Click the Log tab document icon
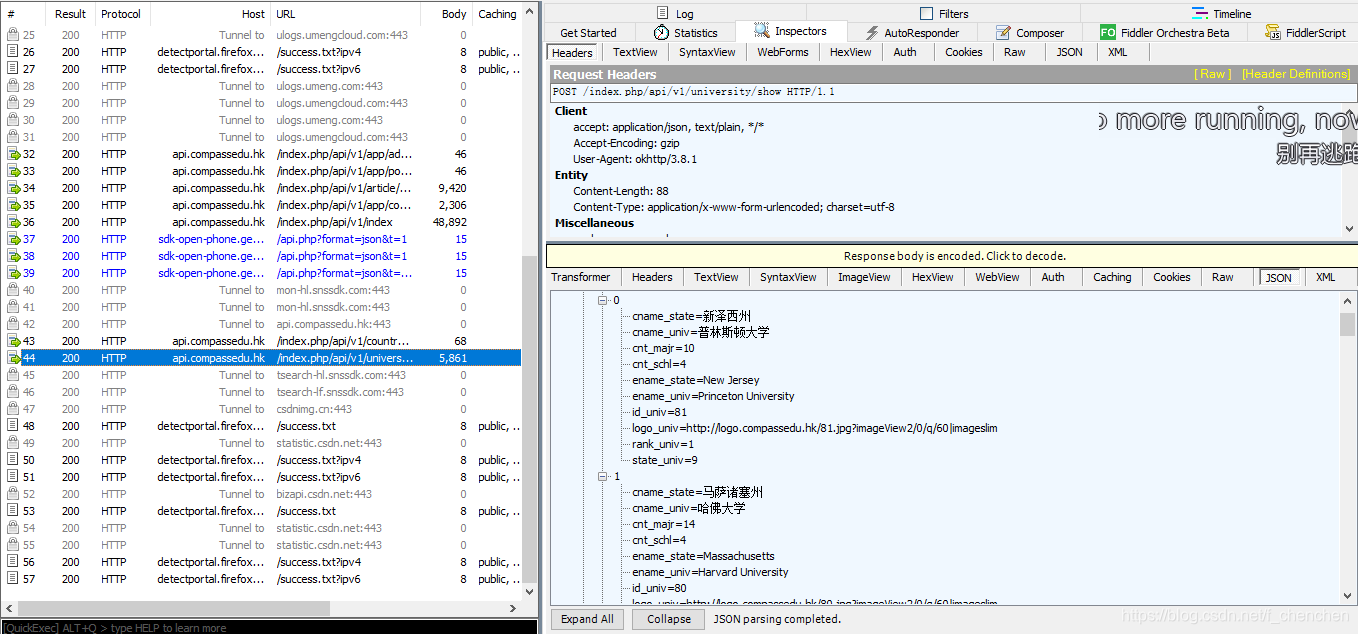This screenshot has height=634, width=1358. (x=663, y=14)
